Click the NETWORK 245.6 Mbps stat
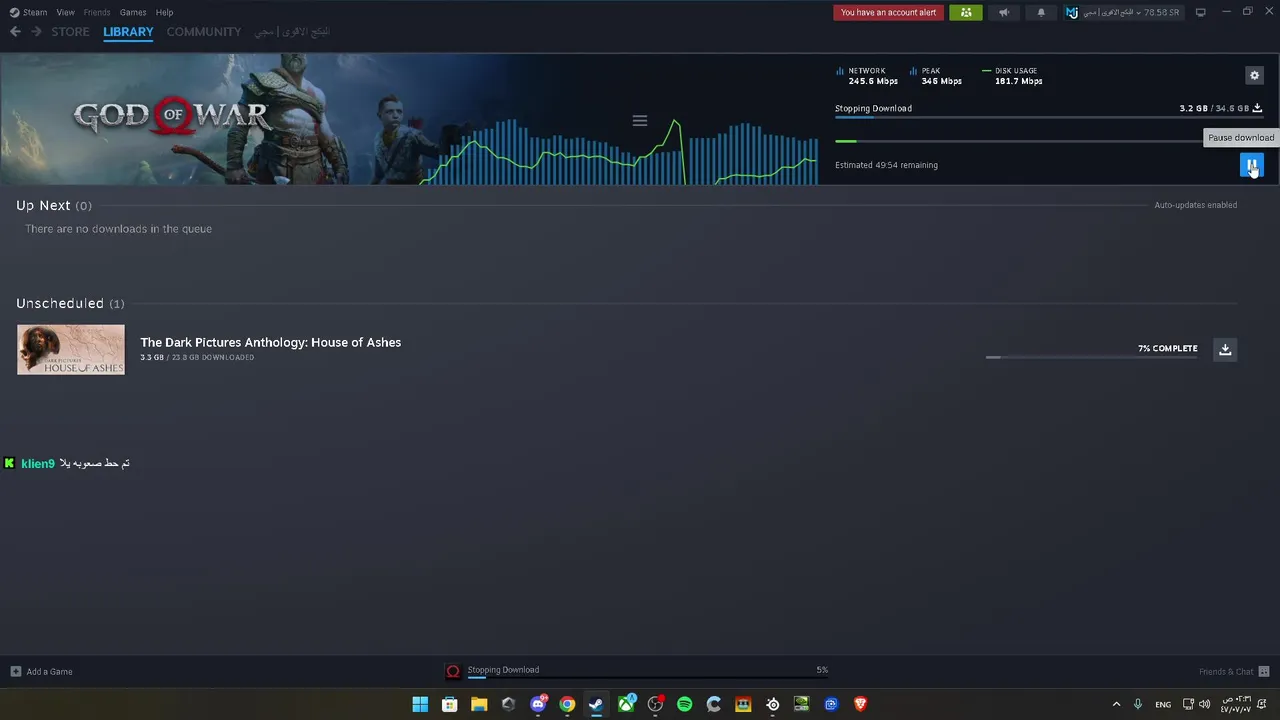 tap(867, 76)
